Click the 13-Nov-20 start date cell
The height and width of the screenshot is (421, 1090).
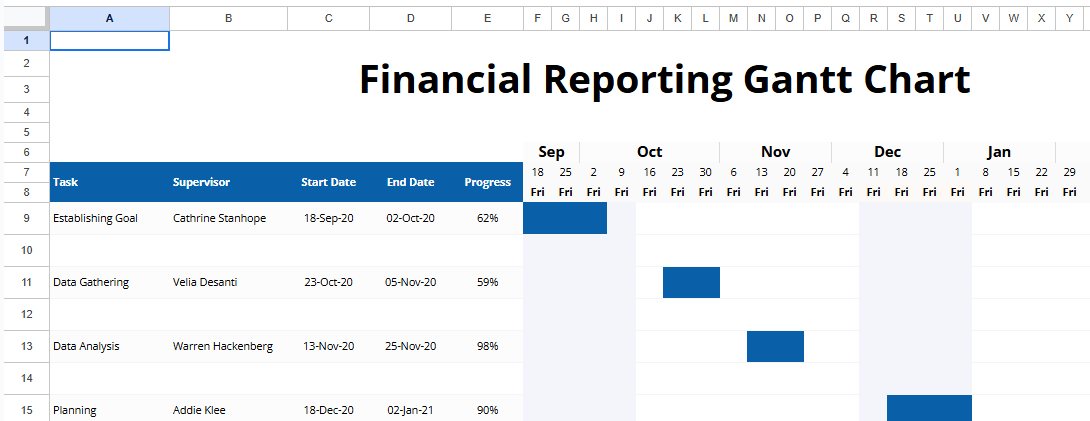tap(328, 346)
